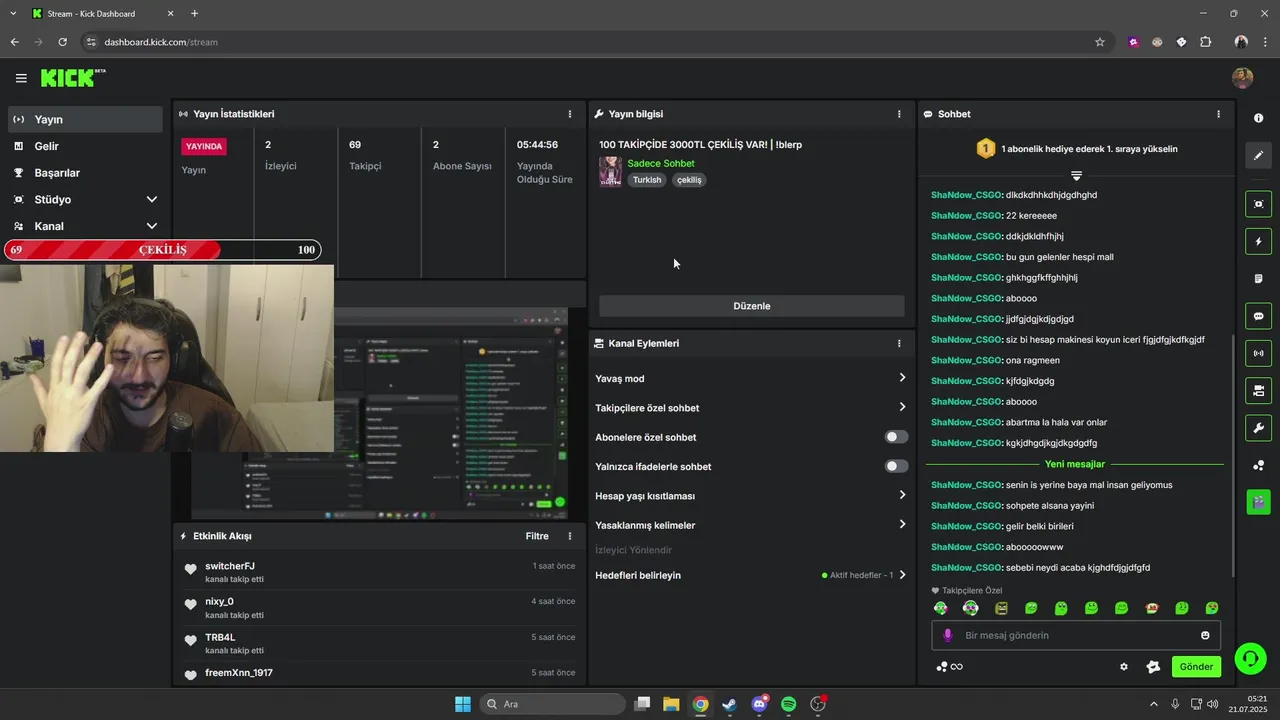
Task: Open Discord from the taskbar
Action: point(759,704)
